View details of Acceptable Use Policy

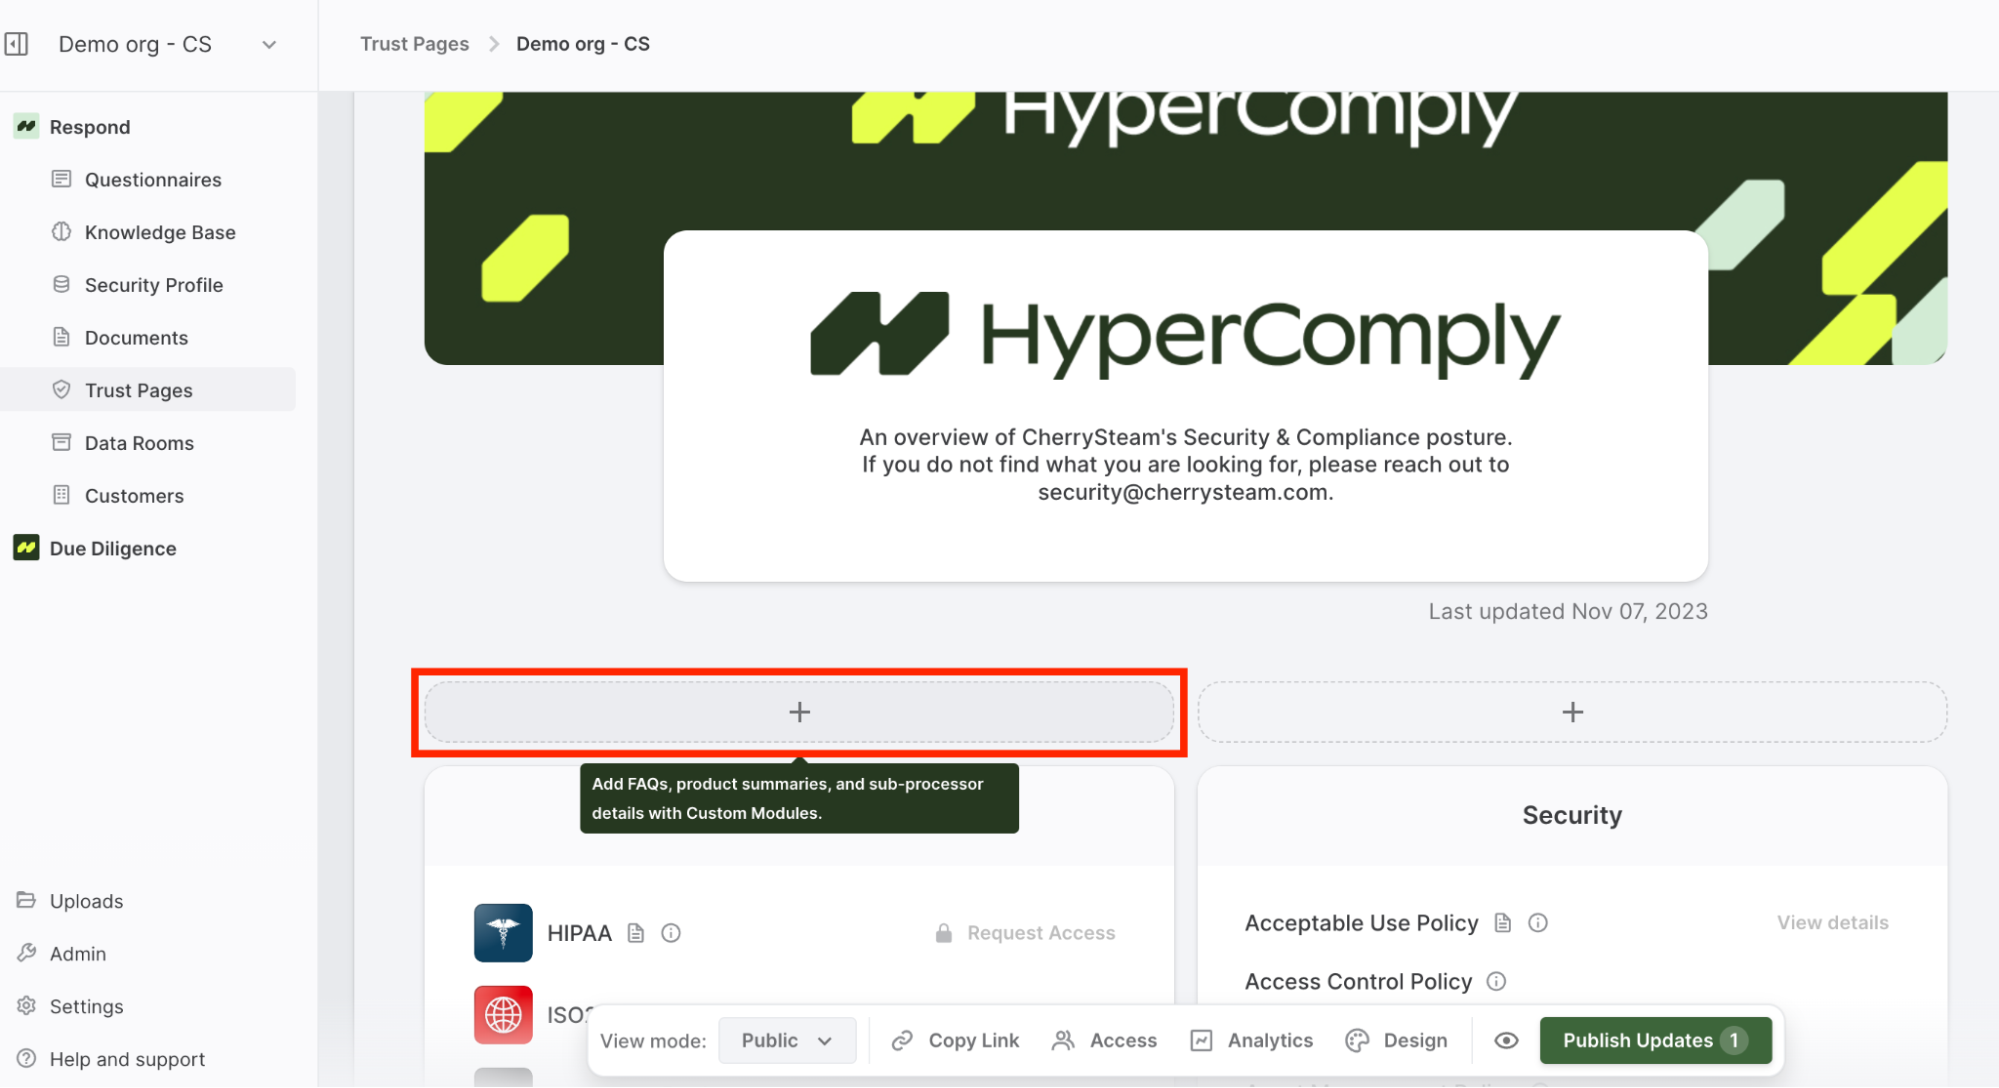1833,923
